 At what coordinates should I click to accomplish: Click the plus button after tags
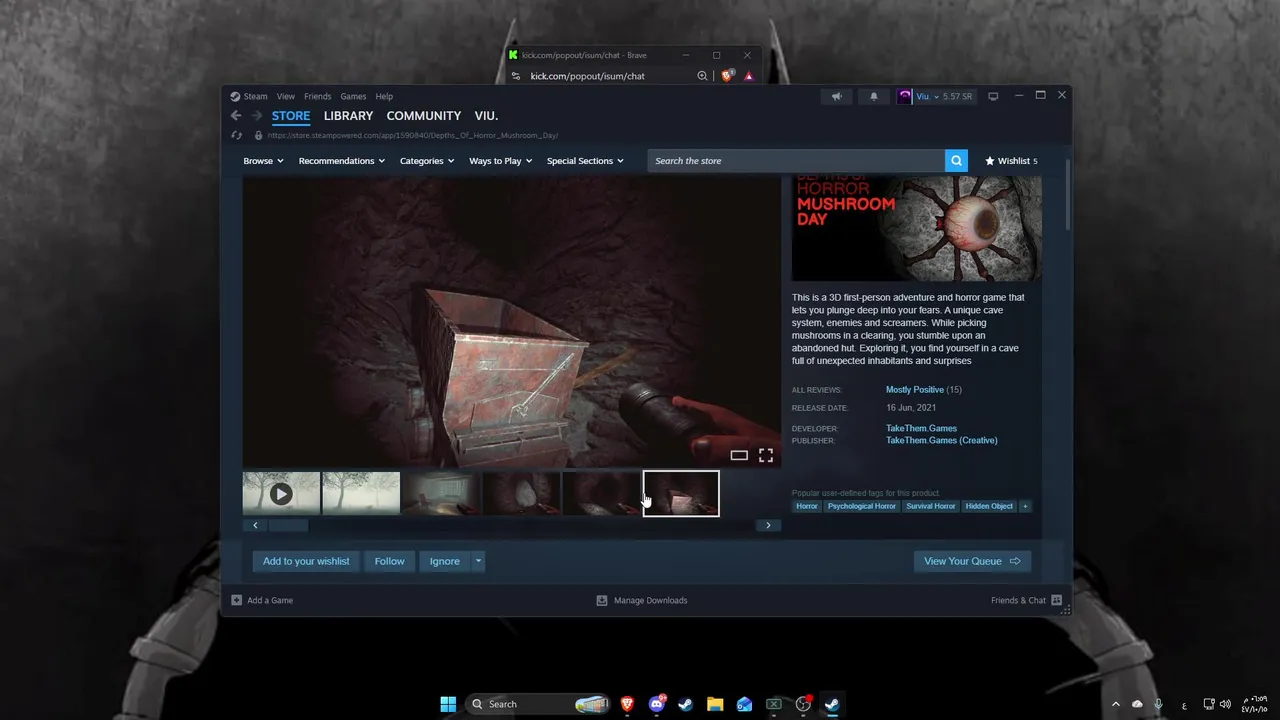click(1025, 506)
